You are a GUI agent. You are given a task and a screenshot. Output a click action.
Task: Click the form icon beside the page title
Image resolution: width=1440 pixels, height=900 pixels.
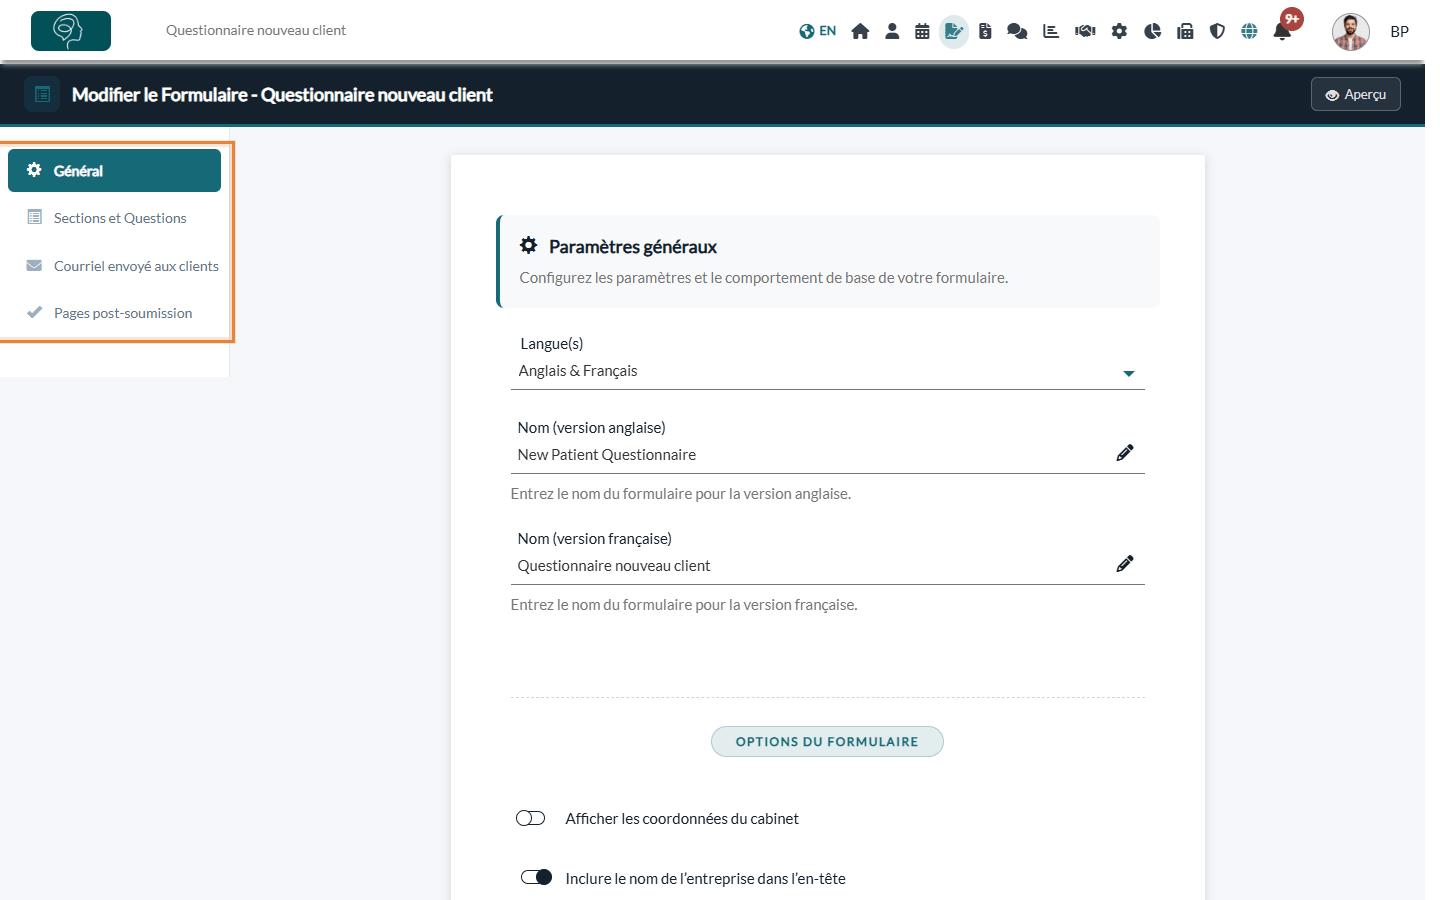42,94
